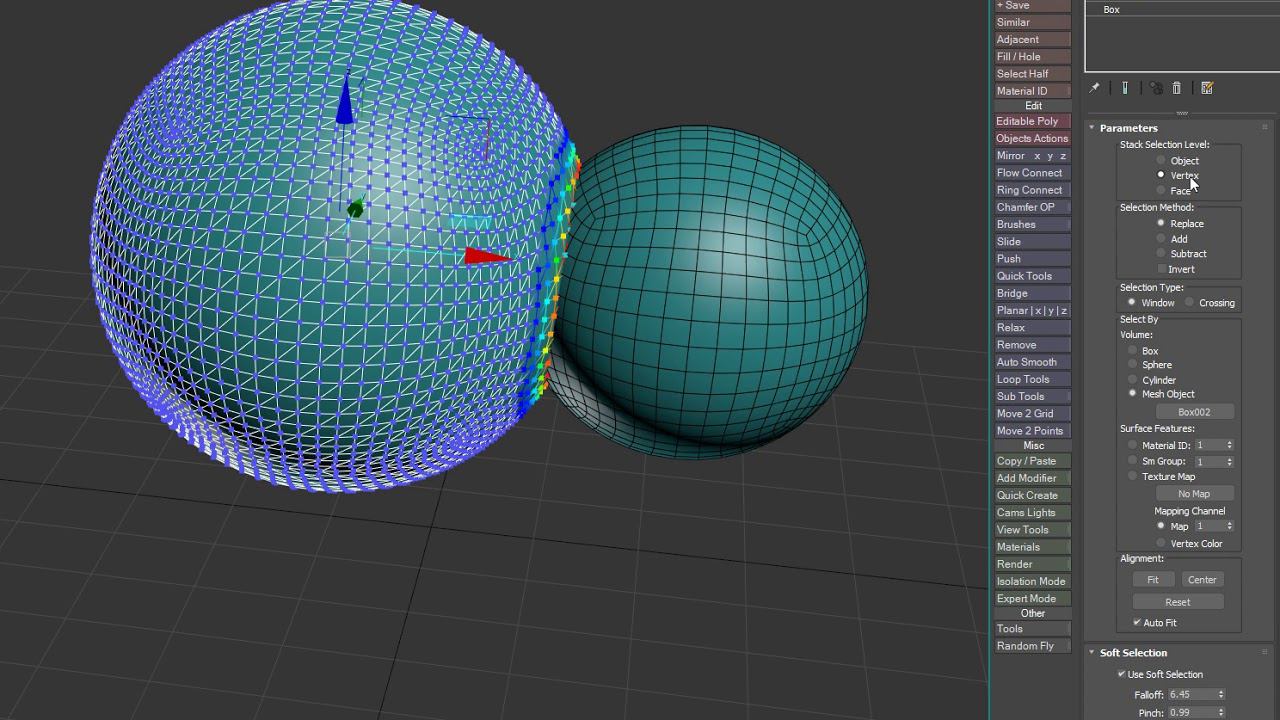This screenshot has height=720, width=1280.
Task: Toggle Auto Fit checkbox
Action: coord(1137,622)
